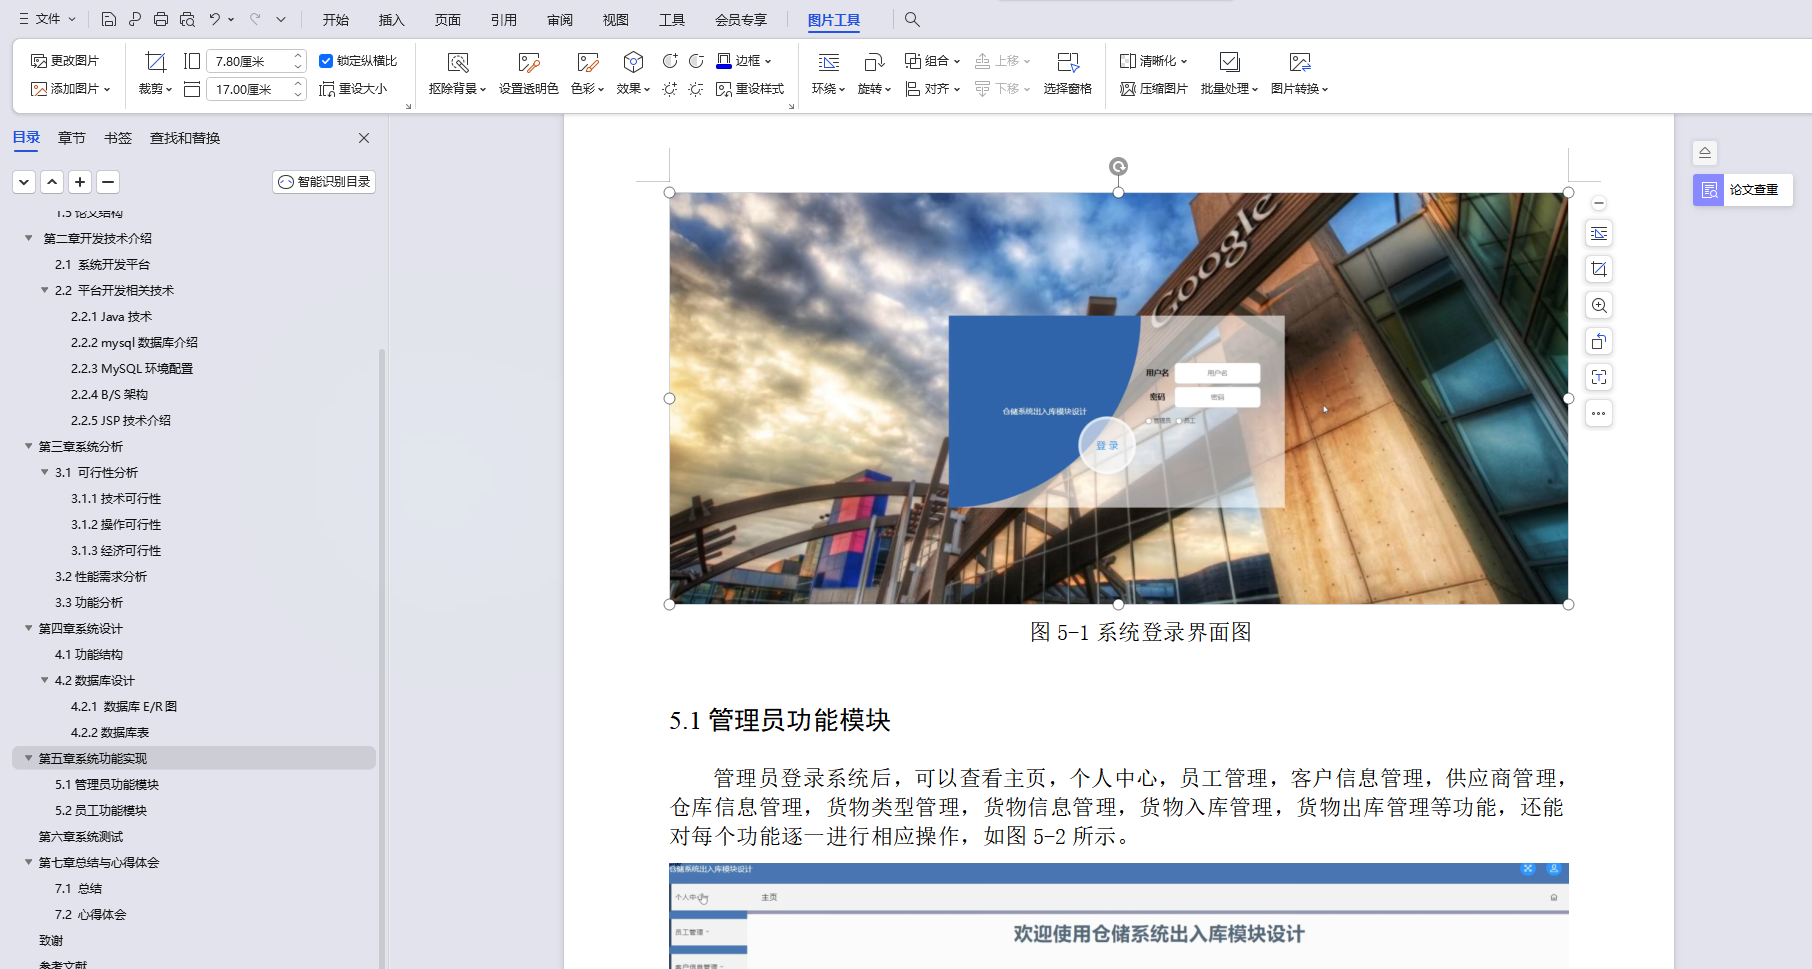Screen dimensions: 1812x969
Task: Switch to the 开始 ribbon tab
Action: [x=335, y=19]
